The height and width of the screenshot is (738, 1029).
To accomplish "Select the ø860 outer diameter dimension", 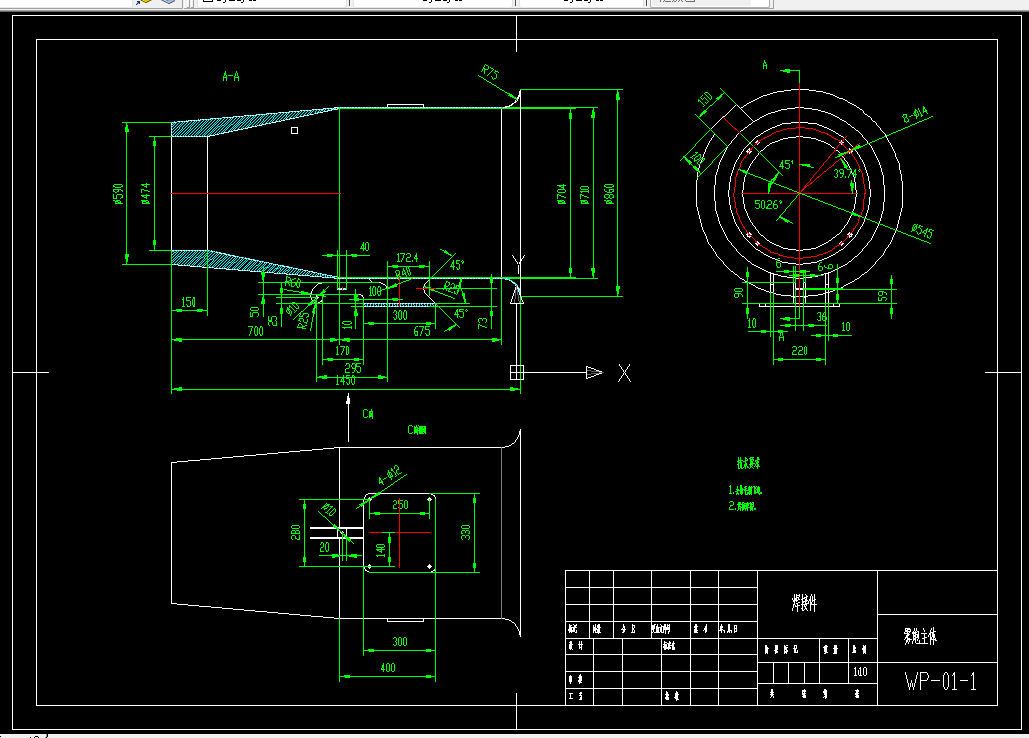I will coord(608,194).
